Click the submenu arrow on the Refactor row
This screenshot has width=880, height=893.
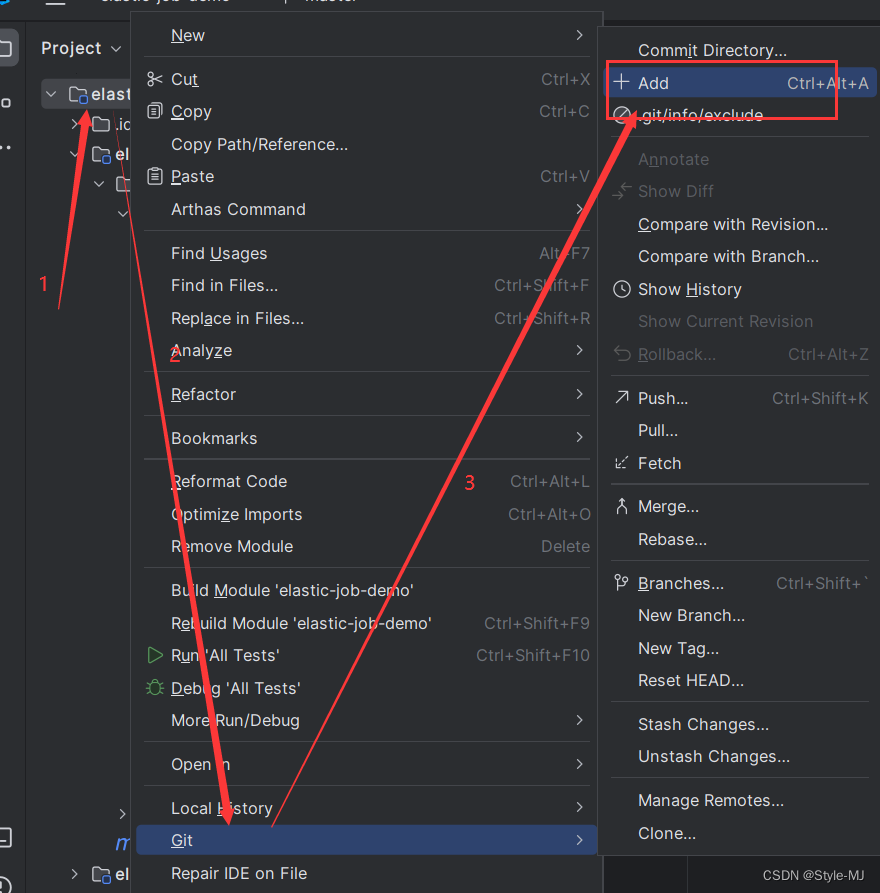click(579, 394)
